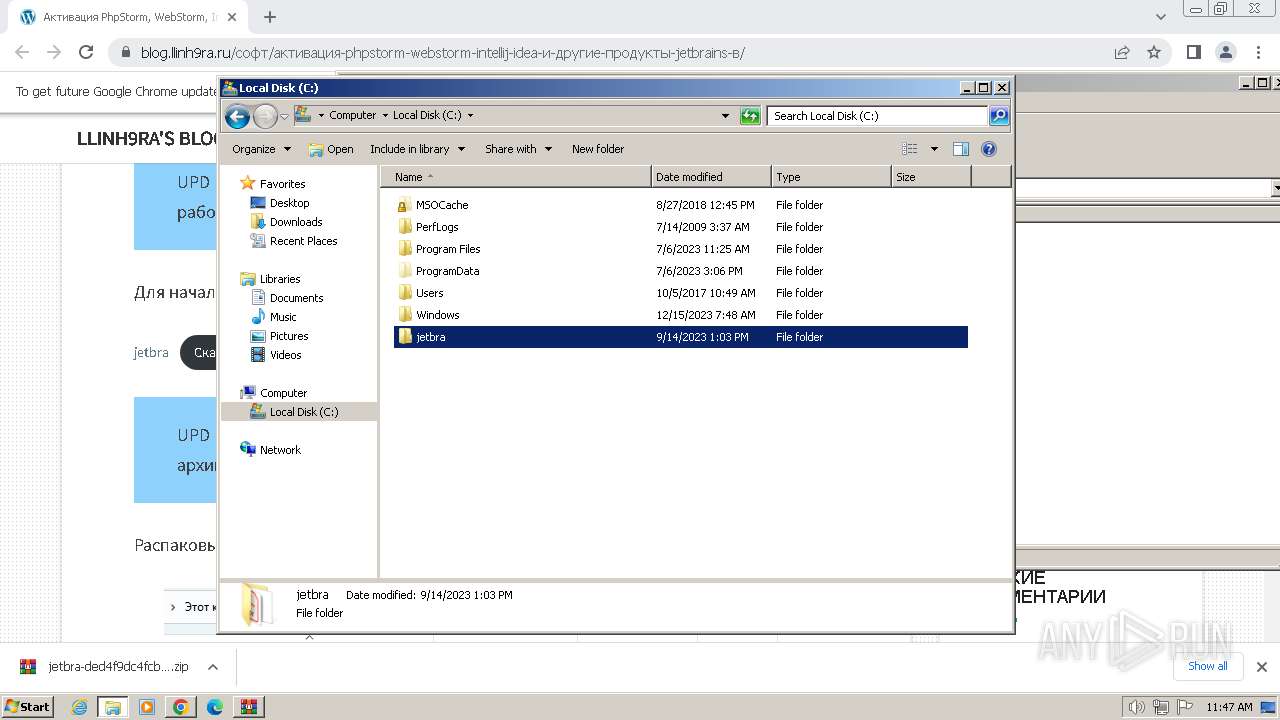Click the jetbra folder icon in the list
This screenshot has width=1280, height=720.
[x=404, y=337]
